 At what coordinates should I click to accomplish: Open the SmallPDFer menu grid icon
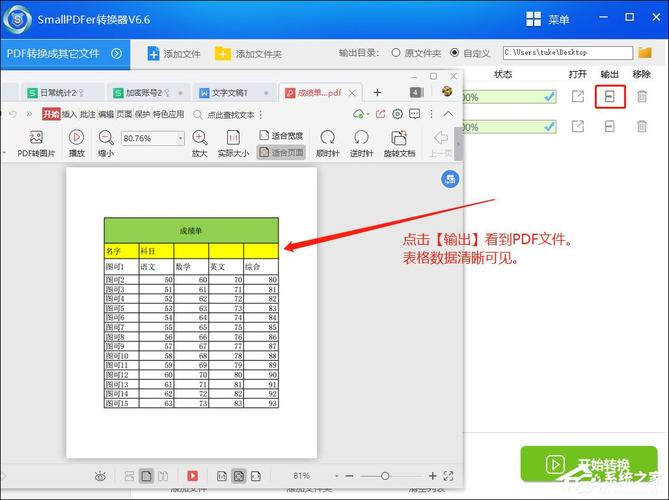(533, 19)
